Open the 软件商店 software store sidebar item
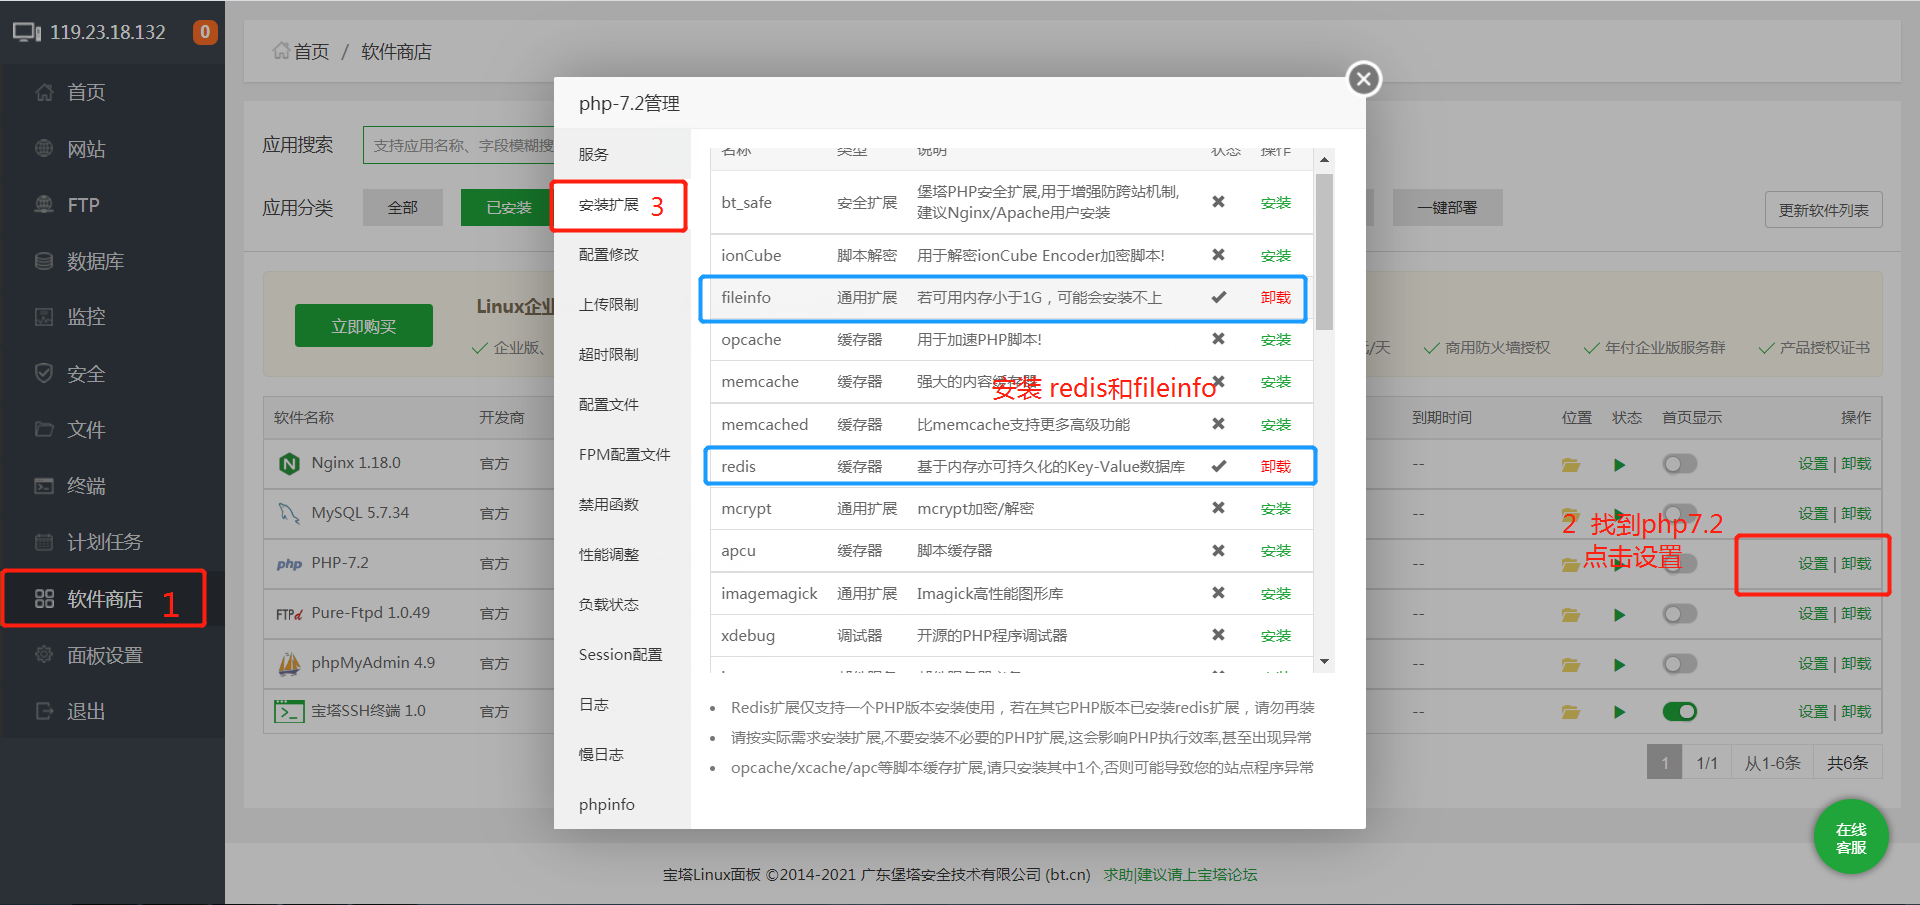Viewport: 1920px width, 905px height. (x=104, y=599)
